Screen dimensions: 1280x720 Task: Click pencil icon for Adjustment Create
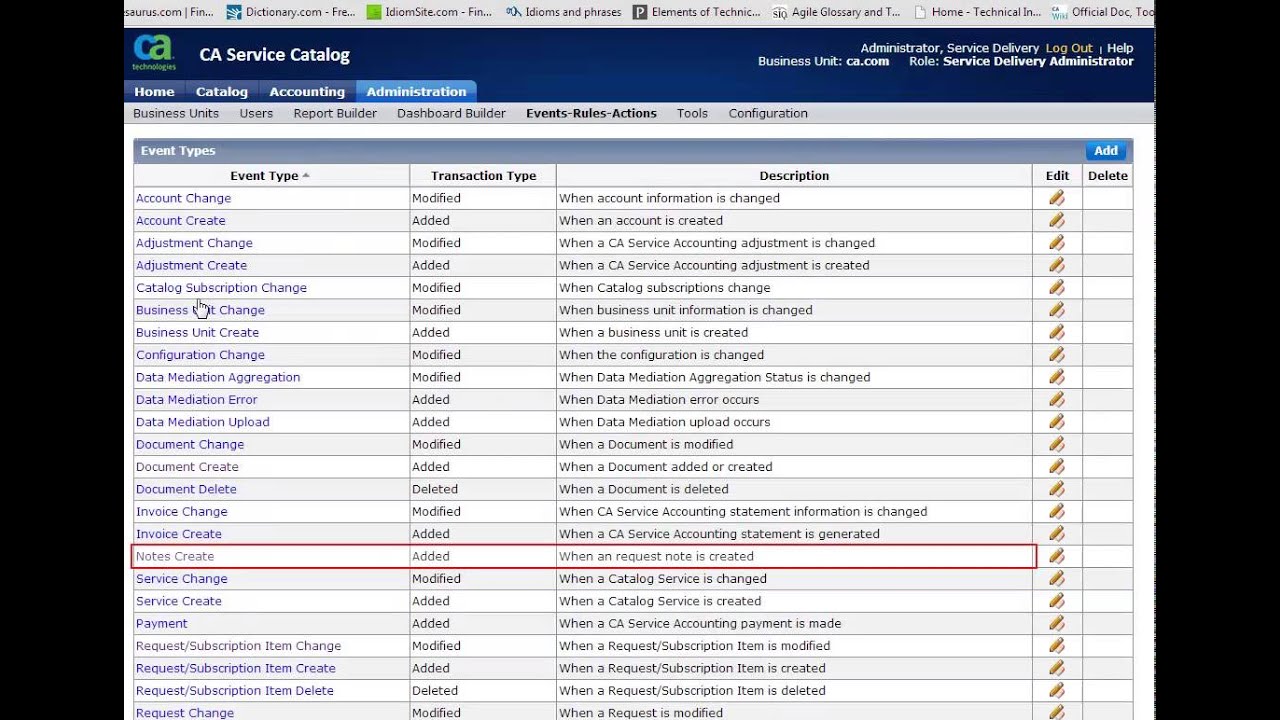tap(1056, 265)
